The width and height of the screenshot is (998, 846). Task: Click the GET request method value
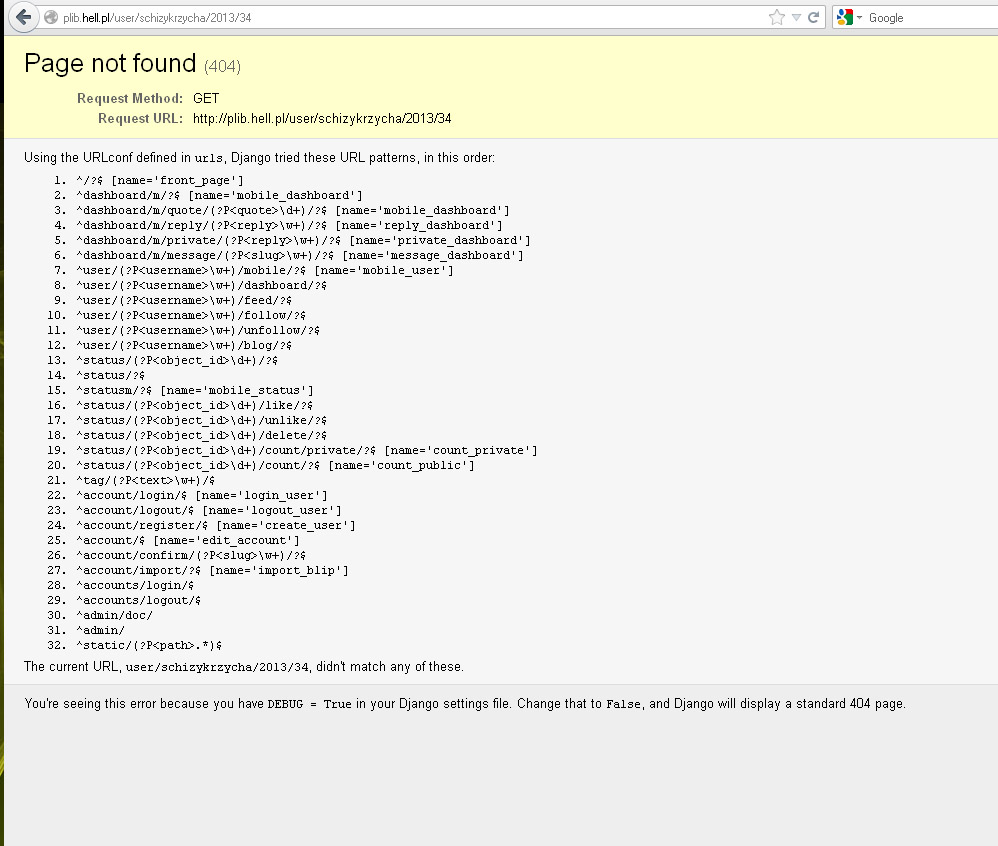click(x=206, y=98)
